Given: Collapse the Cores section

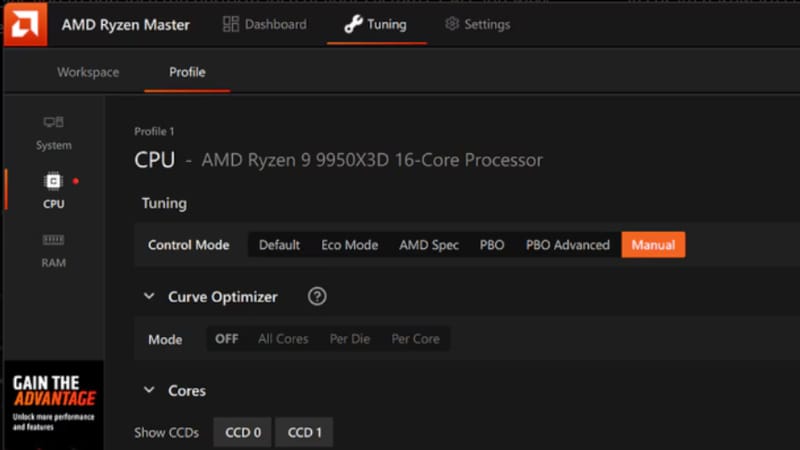Looking at the screenshot, I should point(149,390).
